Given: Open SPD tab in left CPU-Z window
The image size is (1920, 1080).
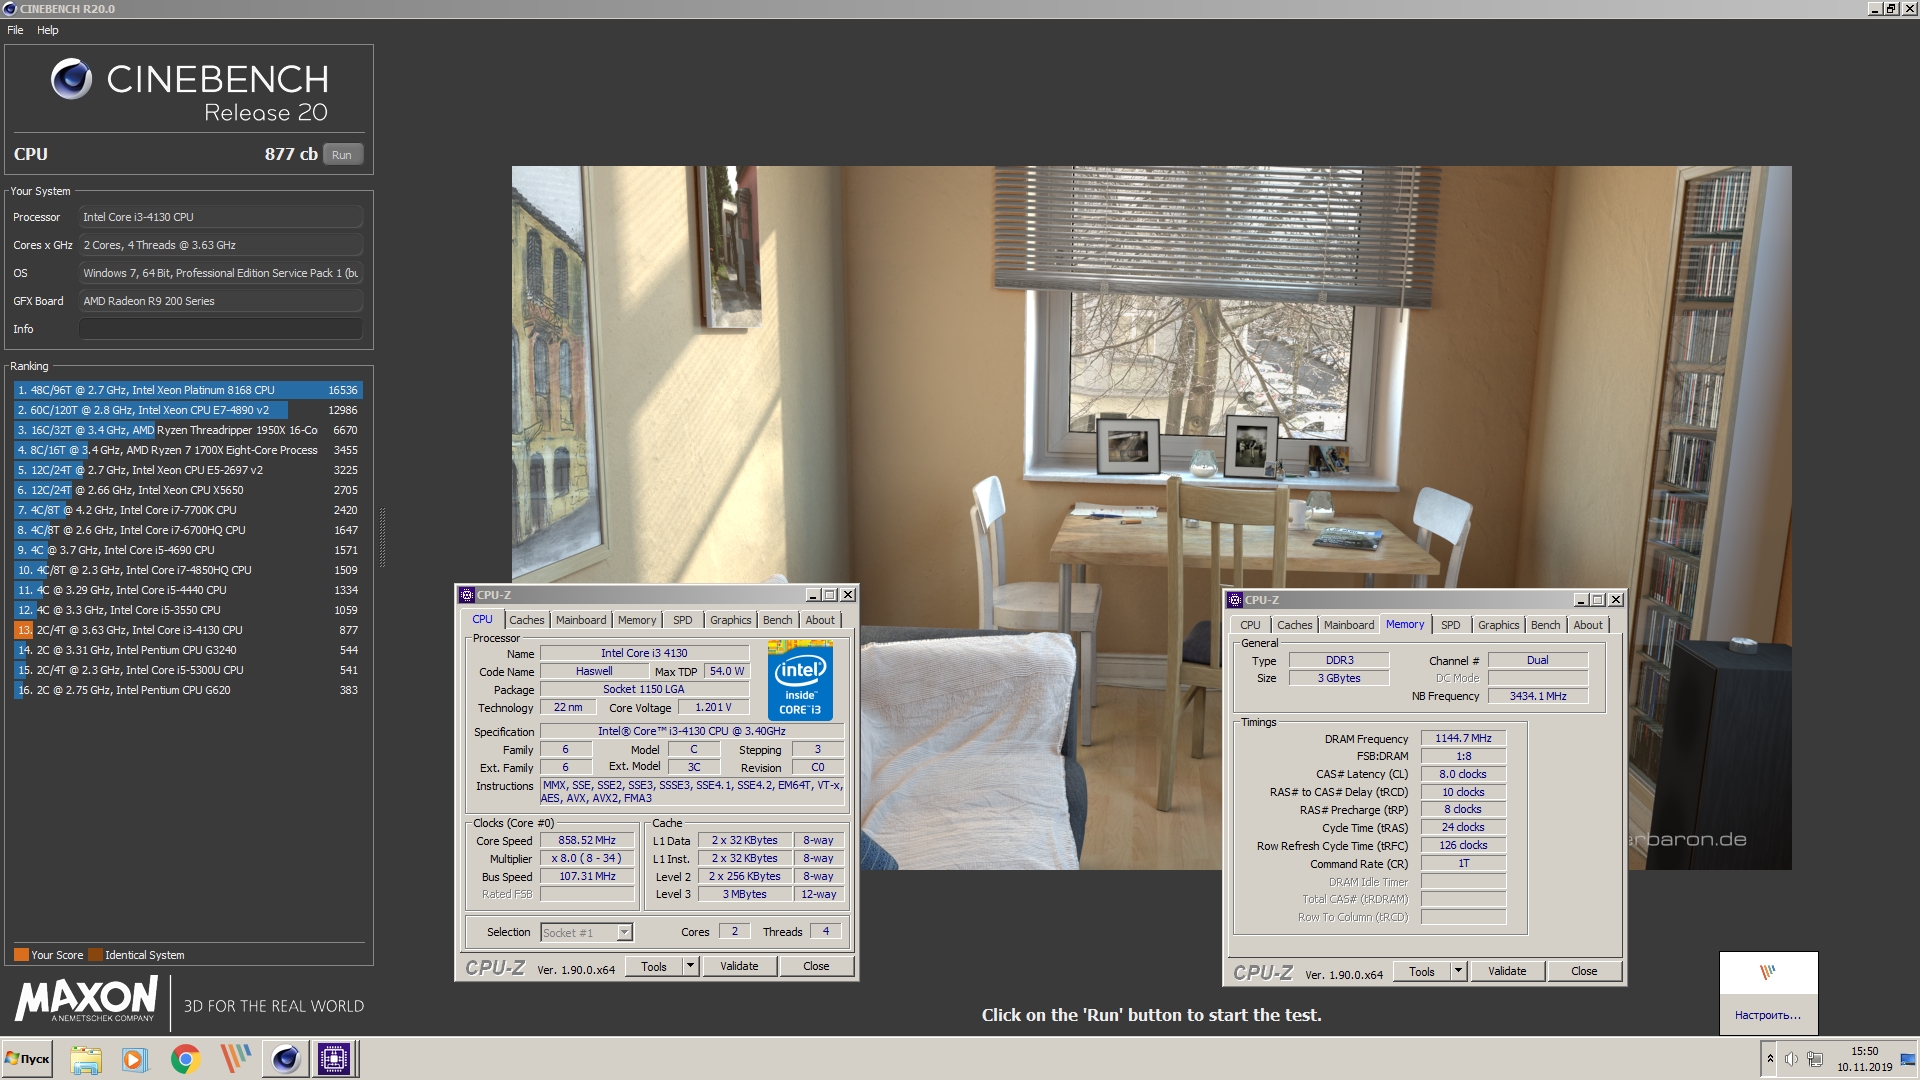Looking at the screenshot, I should tap(683, 620).
